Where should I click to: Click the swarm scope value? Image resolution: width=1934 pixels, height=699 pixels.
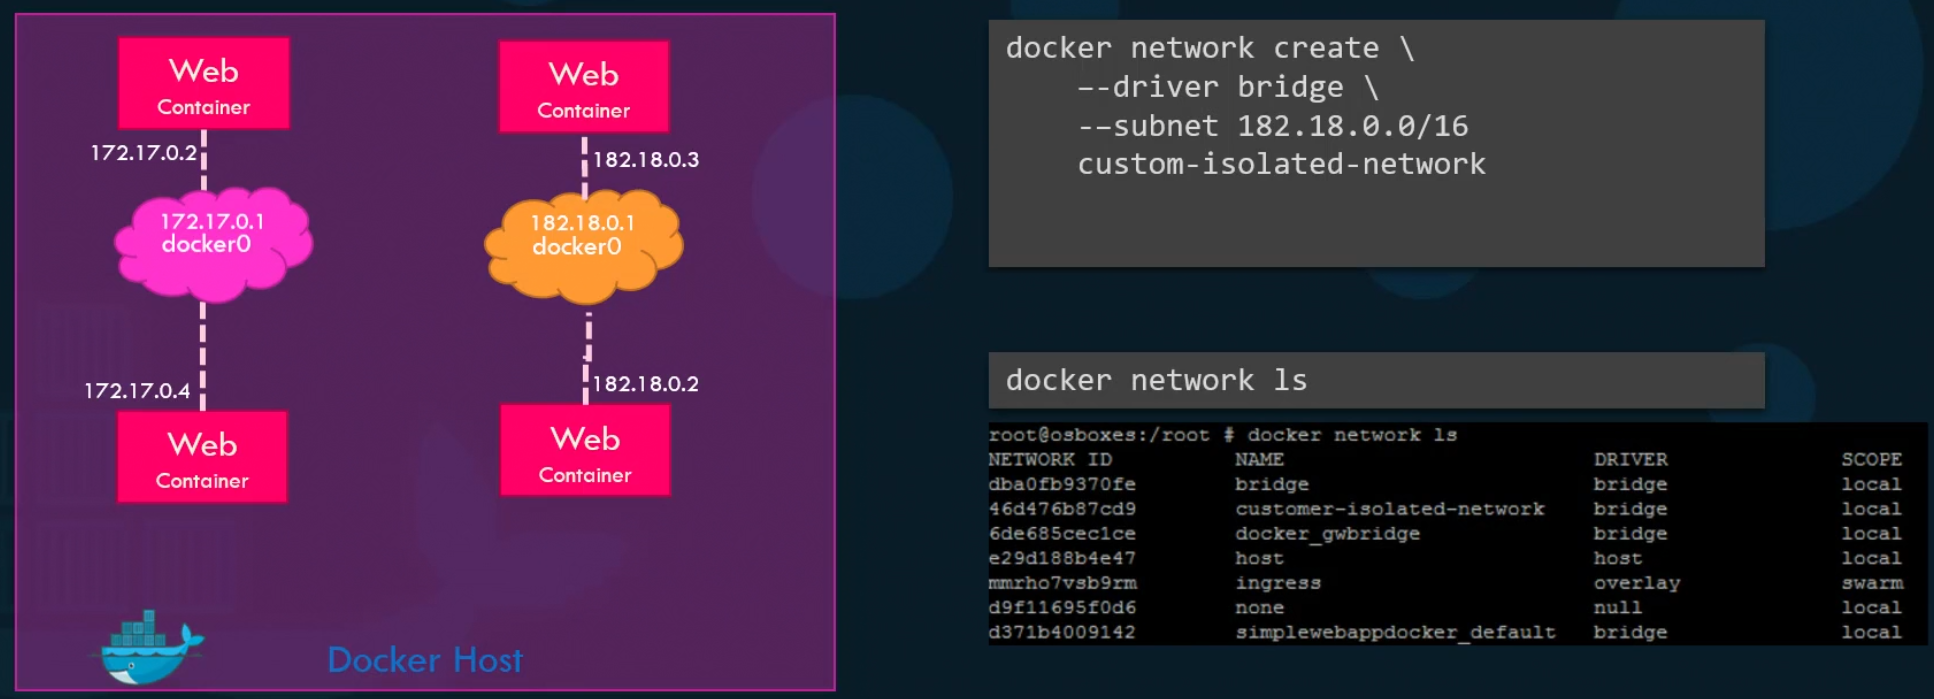click(1872, 583)
